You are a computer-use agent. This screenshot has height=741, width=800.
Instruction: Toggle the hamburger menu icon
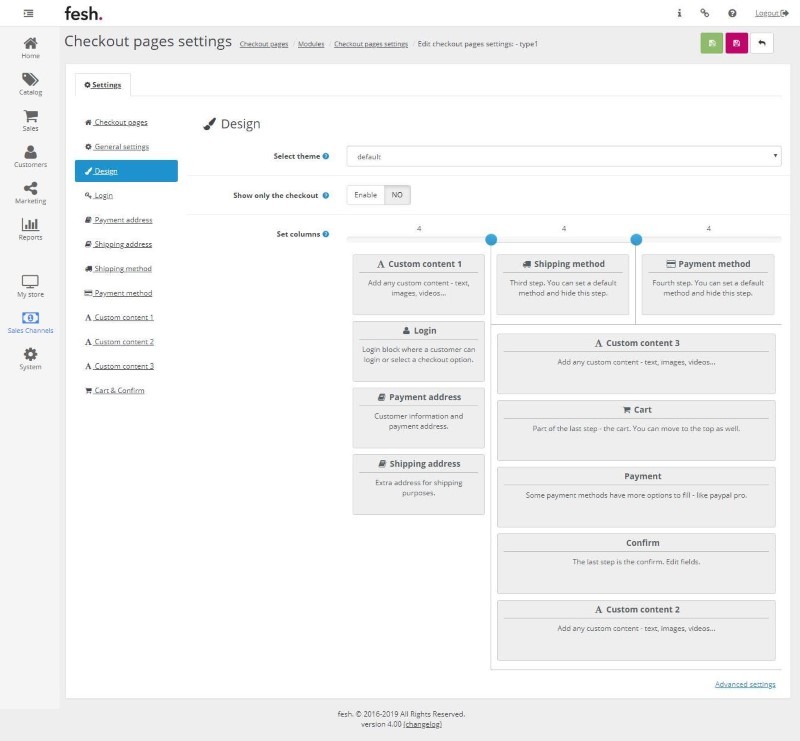pos(29,13)
